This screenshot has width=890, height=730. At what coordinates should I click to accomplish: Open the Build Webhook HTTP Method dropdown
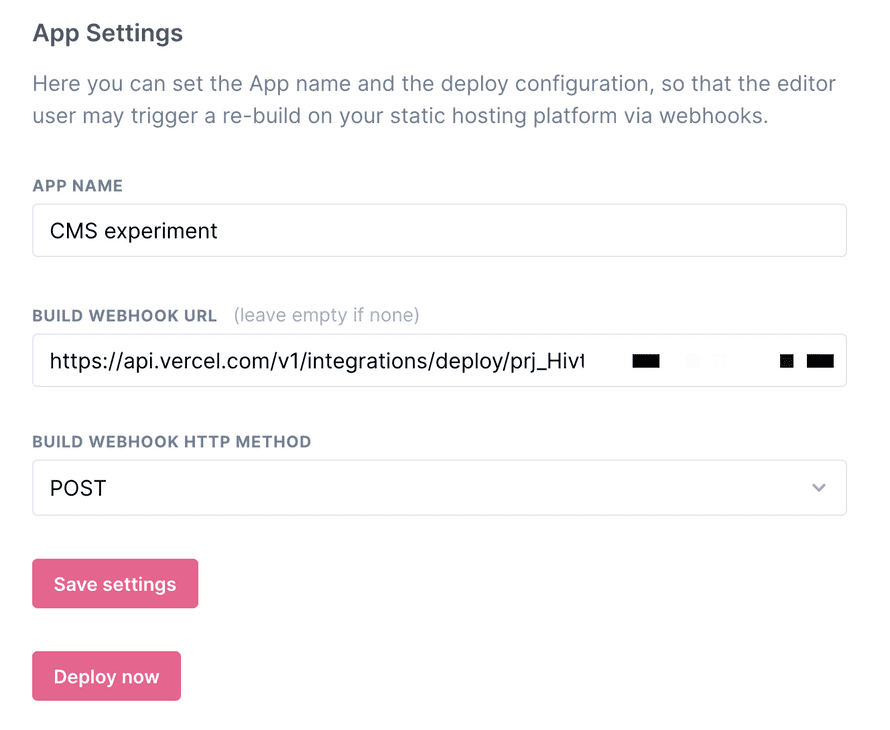(x=440, y=488)
